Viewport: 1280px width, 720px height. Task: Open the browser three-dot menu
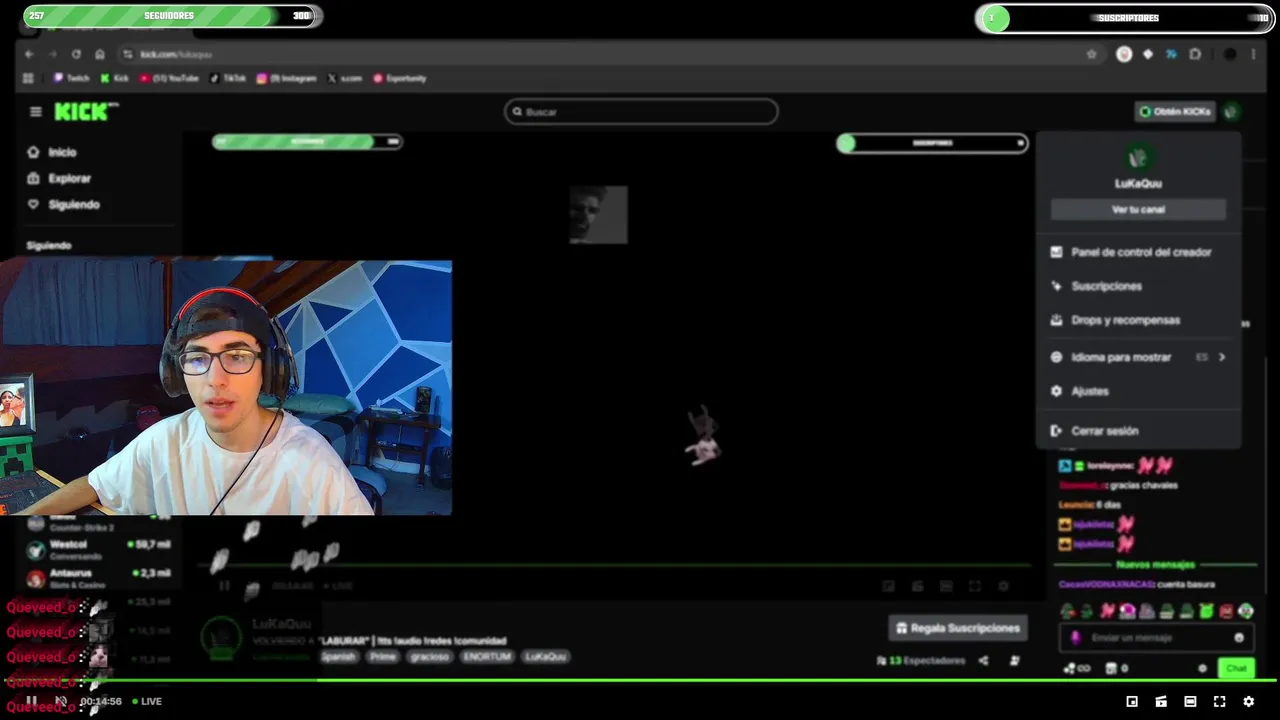[1253, 54]
